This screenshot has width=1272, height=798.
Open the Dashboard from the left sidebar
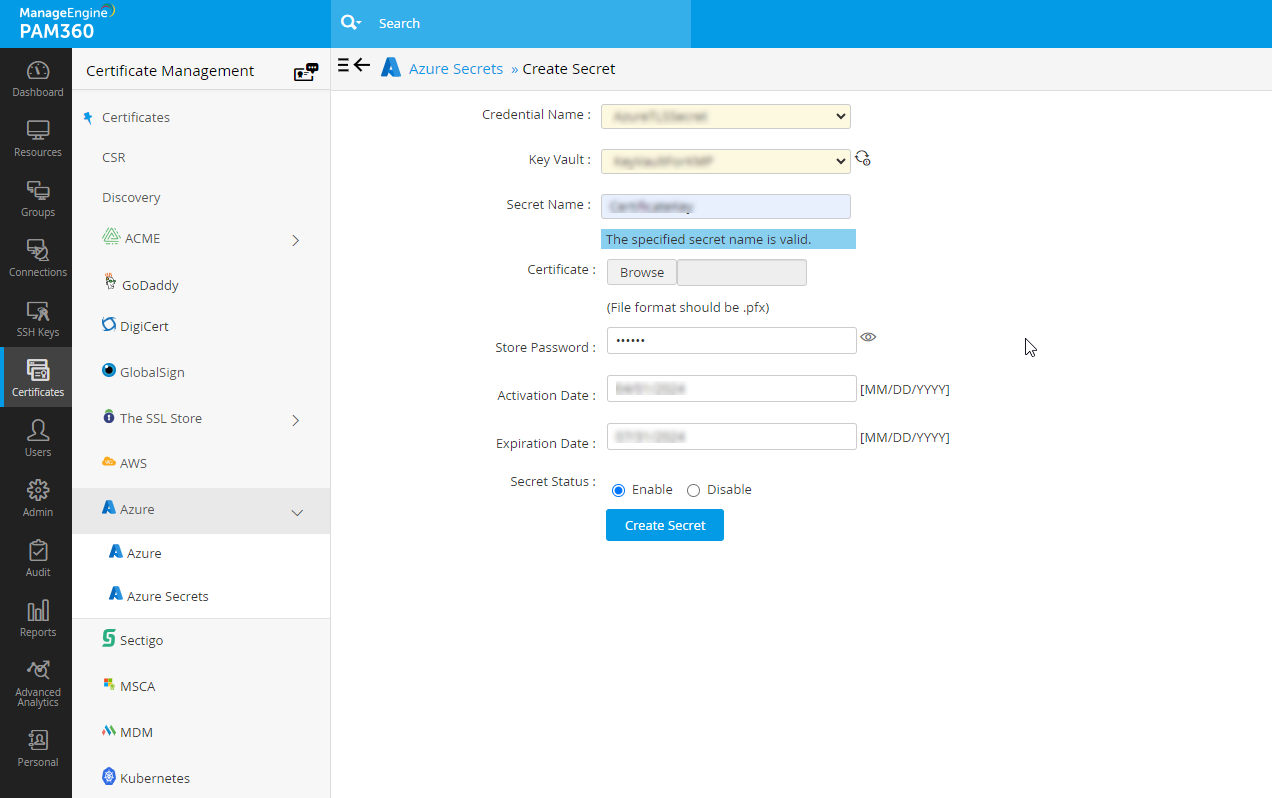click(37, 80)
